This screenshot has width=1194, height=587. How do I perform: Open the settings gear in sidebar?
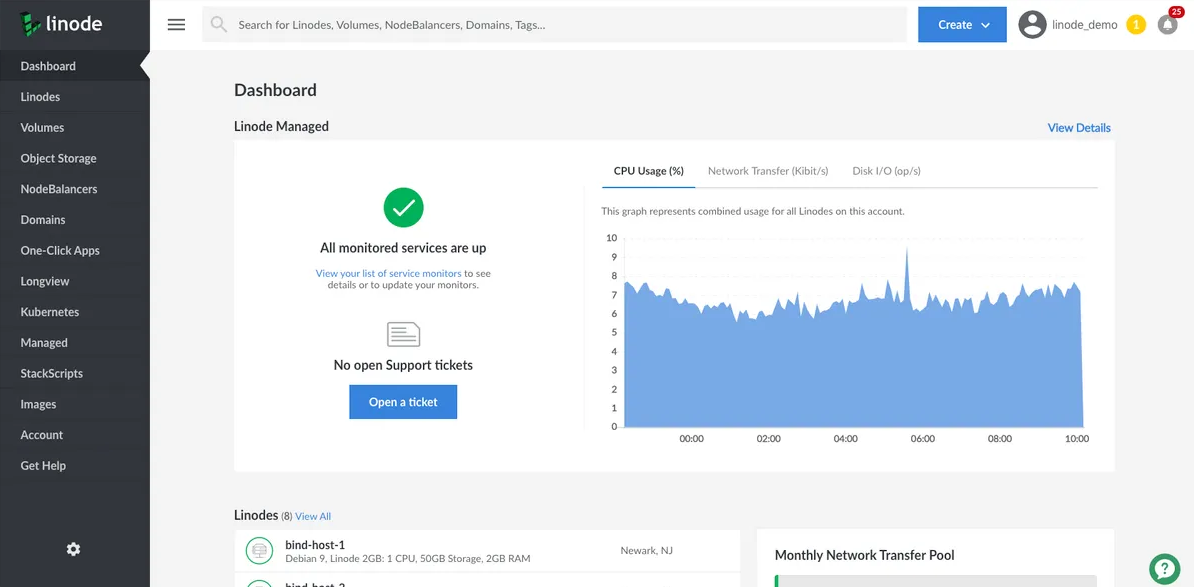click(73, 549)
